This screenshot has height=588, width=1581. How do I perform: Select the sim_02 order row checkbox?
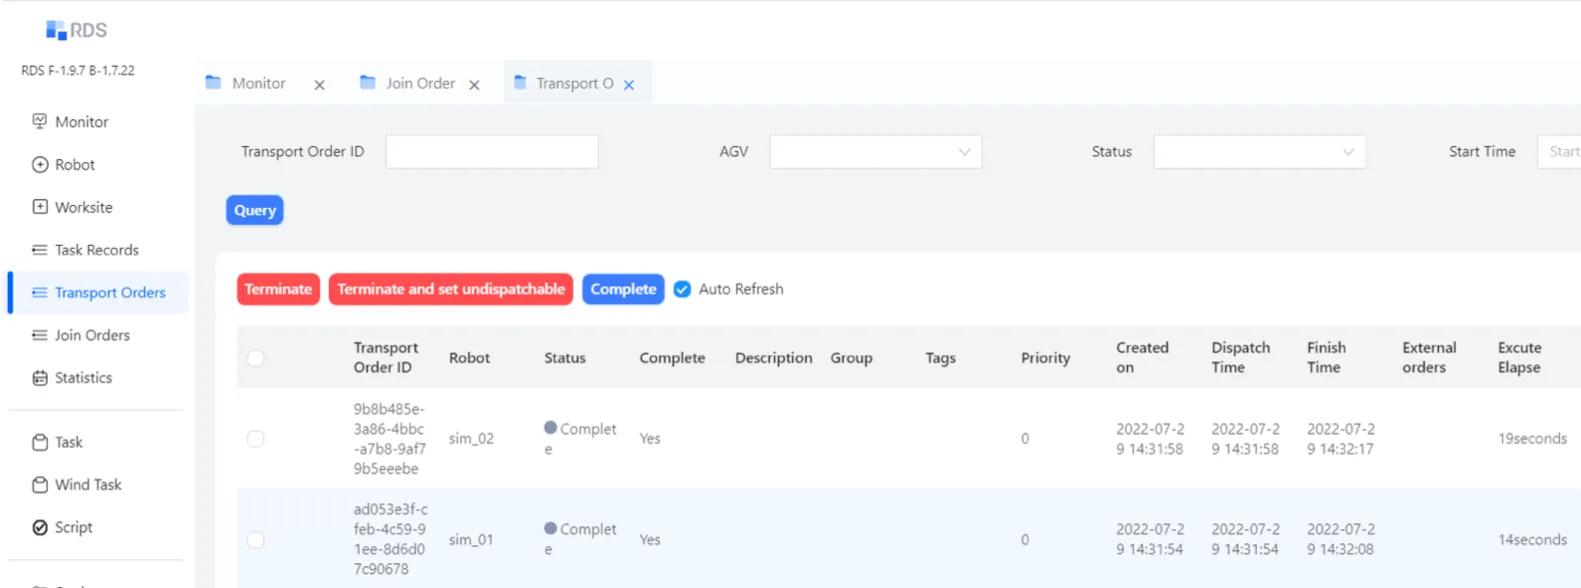point(256,439)
